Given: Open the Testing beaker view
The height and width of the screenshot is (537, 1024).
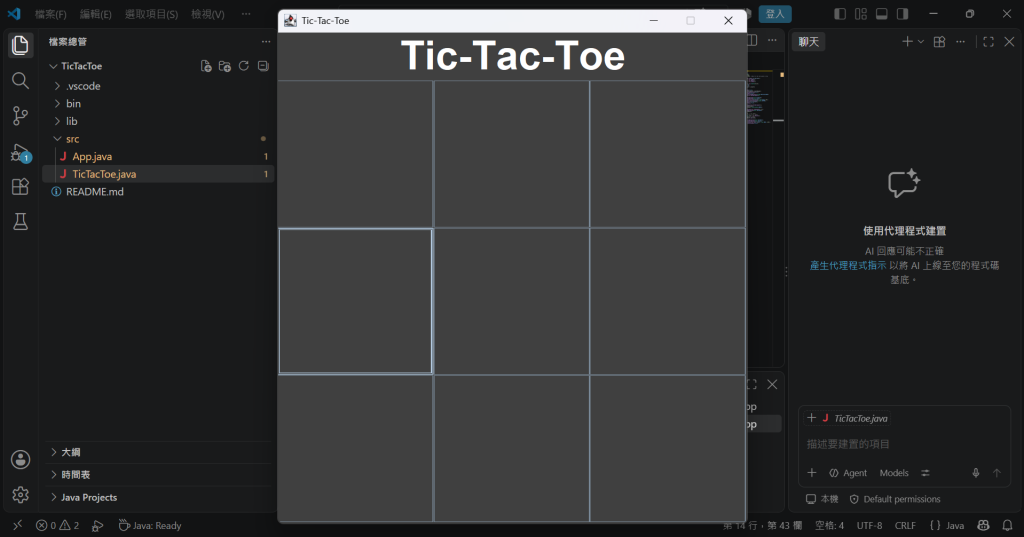Looking at the screenshot, I should [20, 221].
